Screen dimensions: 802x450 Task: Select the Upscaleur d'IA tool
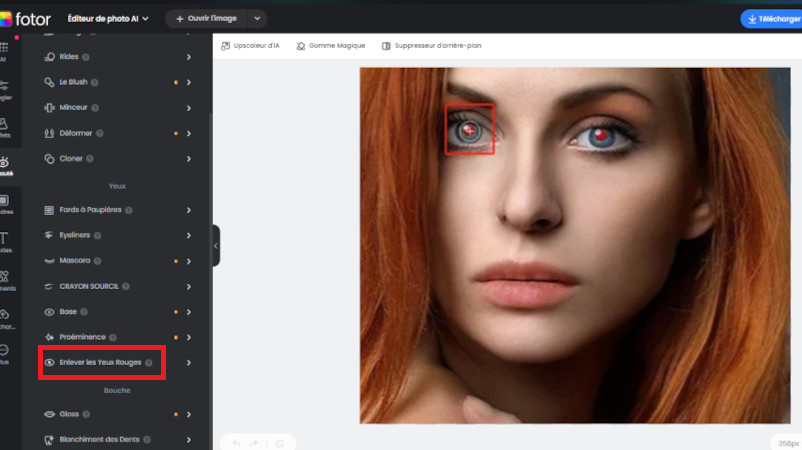[250, 46]
